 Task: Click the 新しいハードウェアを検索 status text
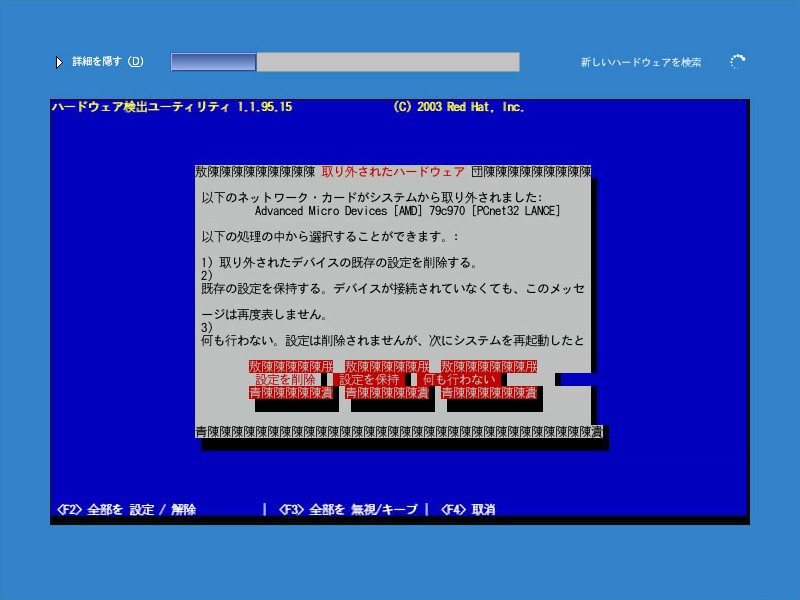click(x=641, y=62)
